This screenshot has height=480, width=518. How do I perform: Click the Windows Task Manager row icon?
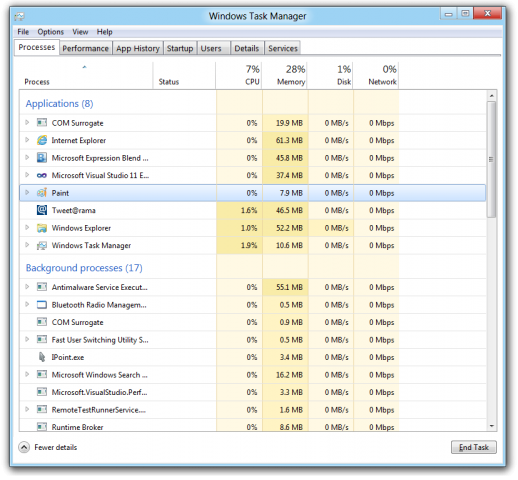[x=42, y=245]
